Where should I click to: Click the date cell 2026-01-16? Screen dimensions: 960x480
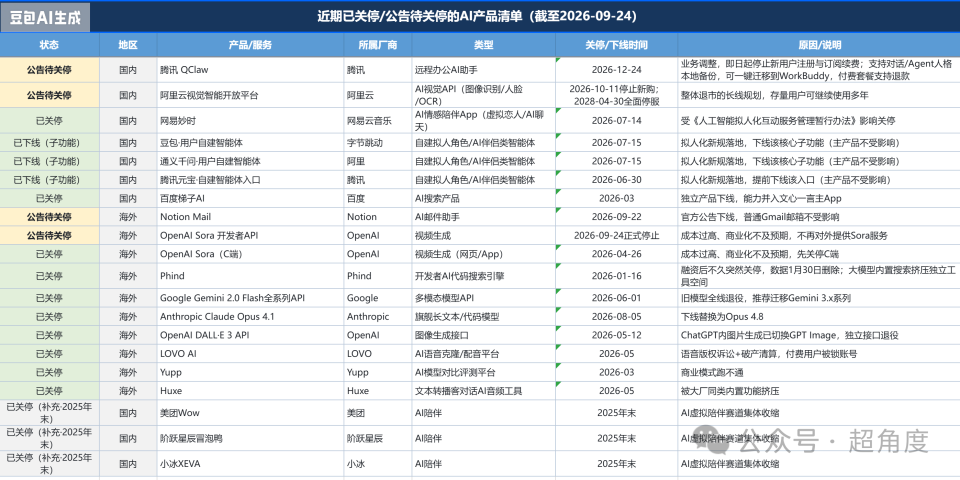click(x=617, y=276)
